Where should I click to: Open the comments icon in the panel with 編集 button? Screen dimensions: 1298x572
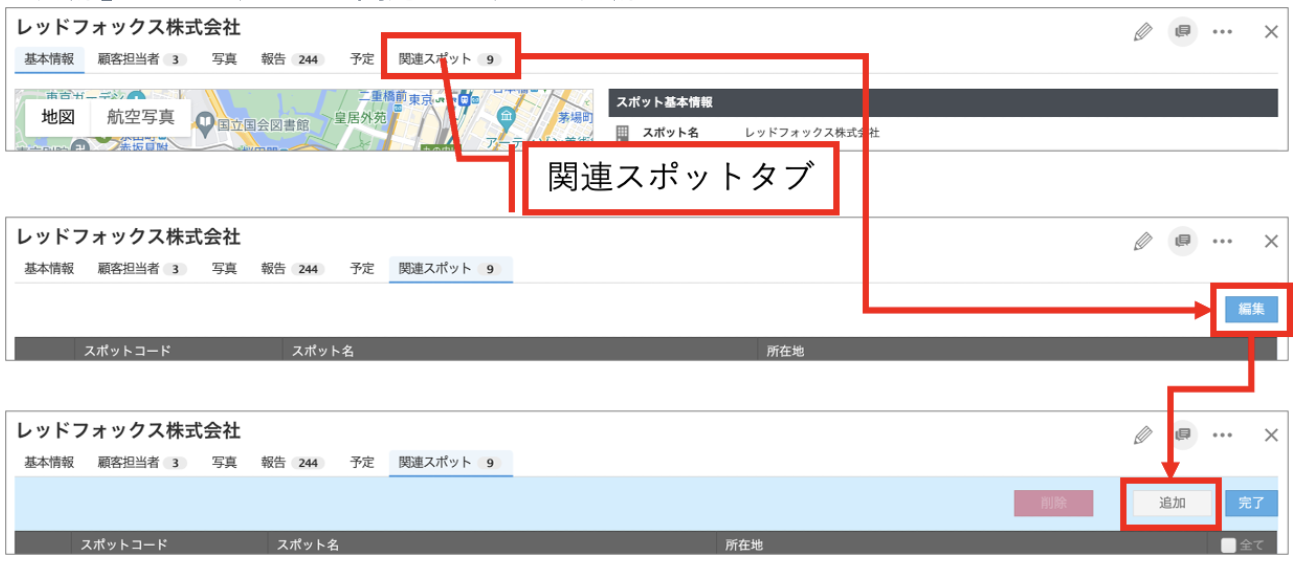[x=1182, y=241]
